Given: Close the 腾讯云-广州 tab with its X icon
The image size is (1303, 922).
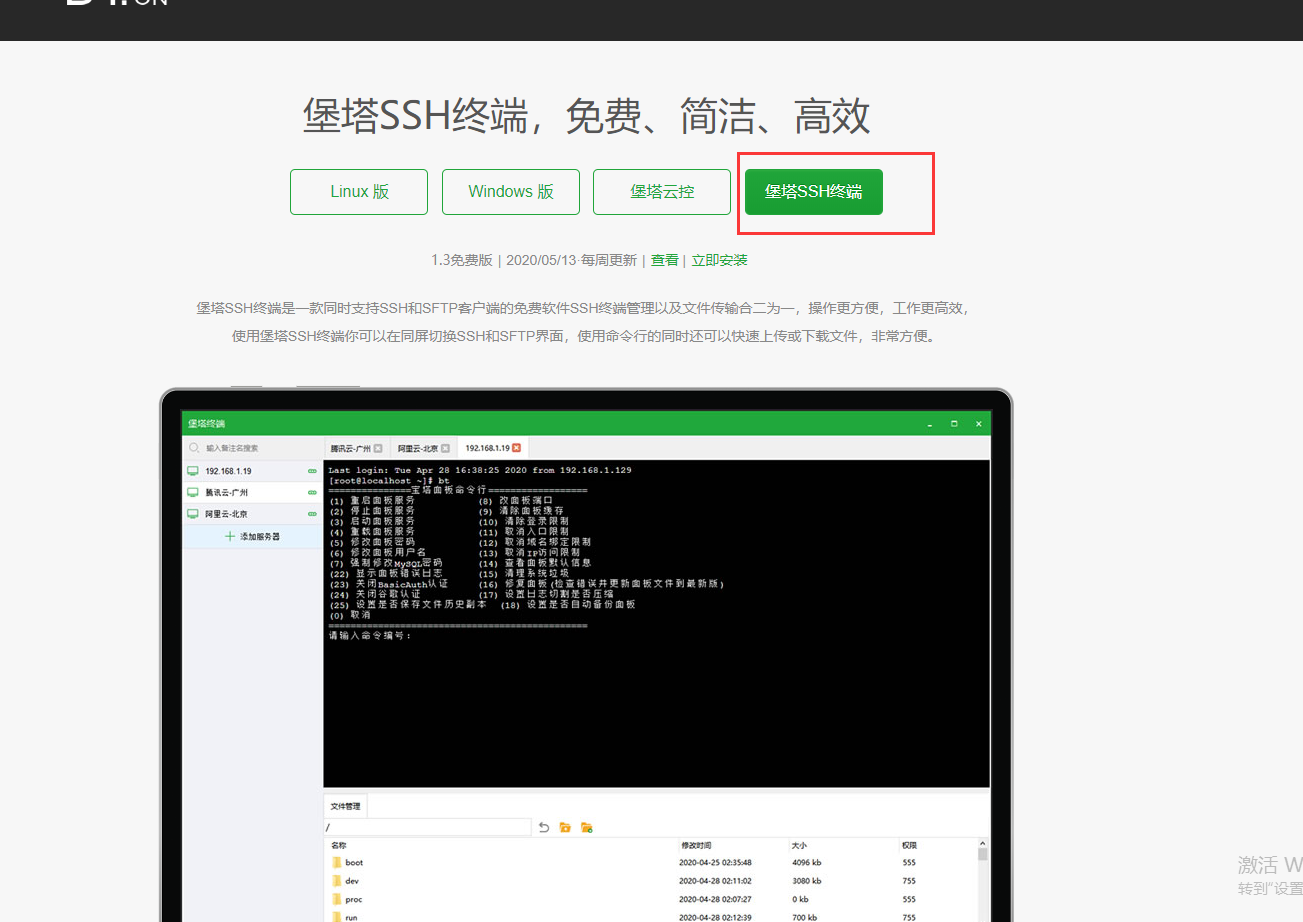Looking at the screenshot, I should pyautogui.click(x=378, y=448).
